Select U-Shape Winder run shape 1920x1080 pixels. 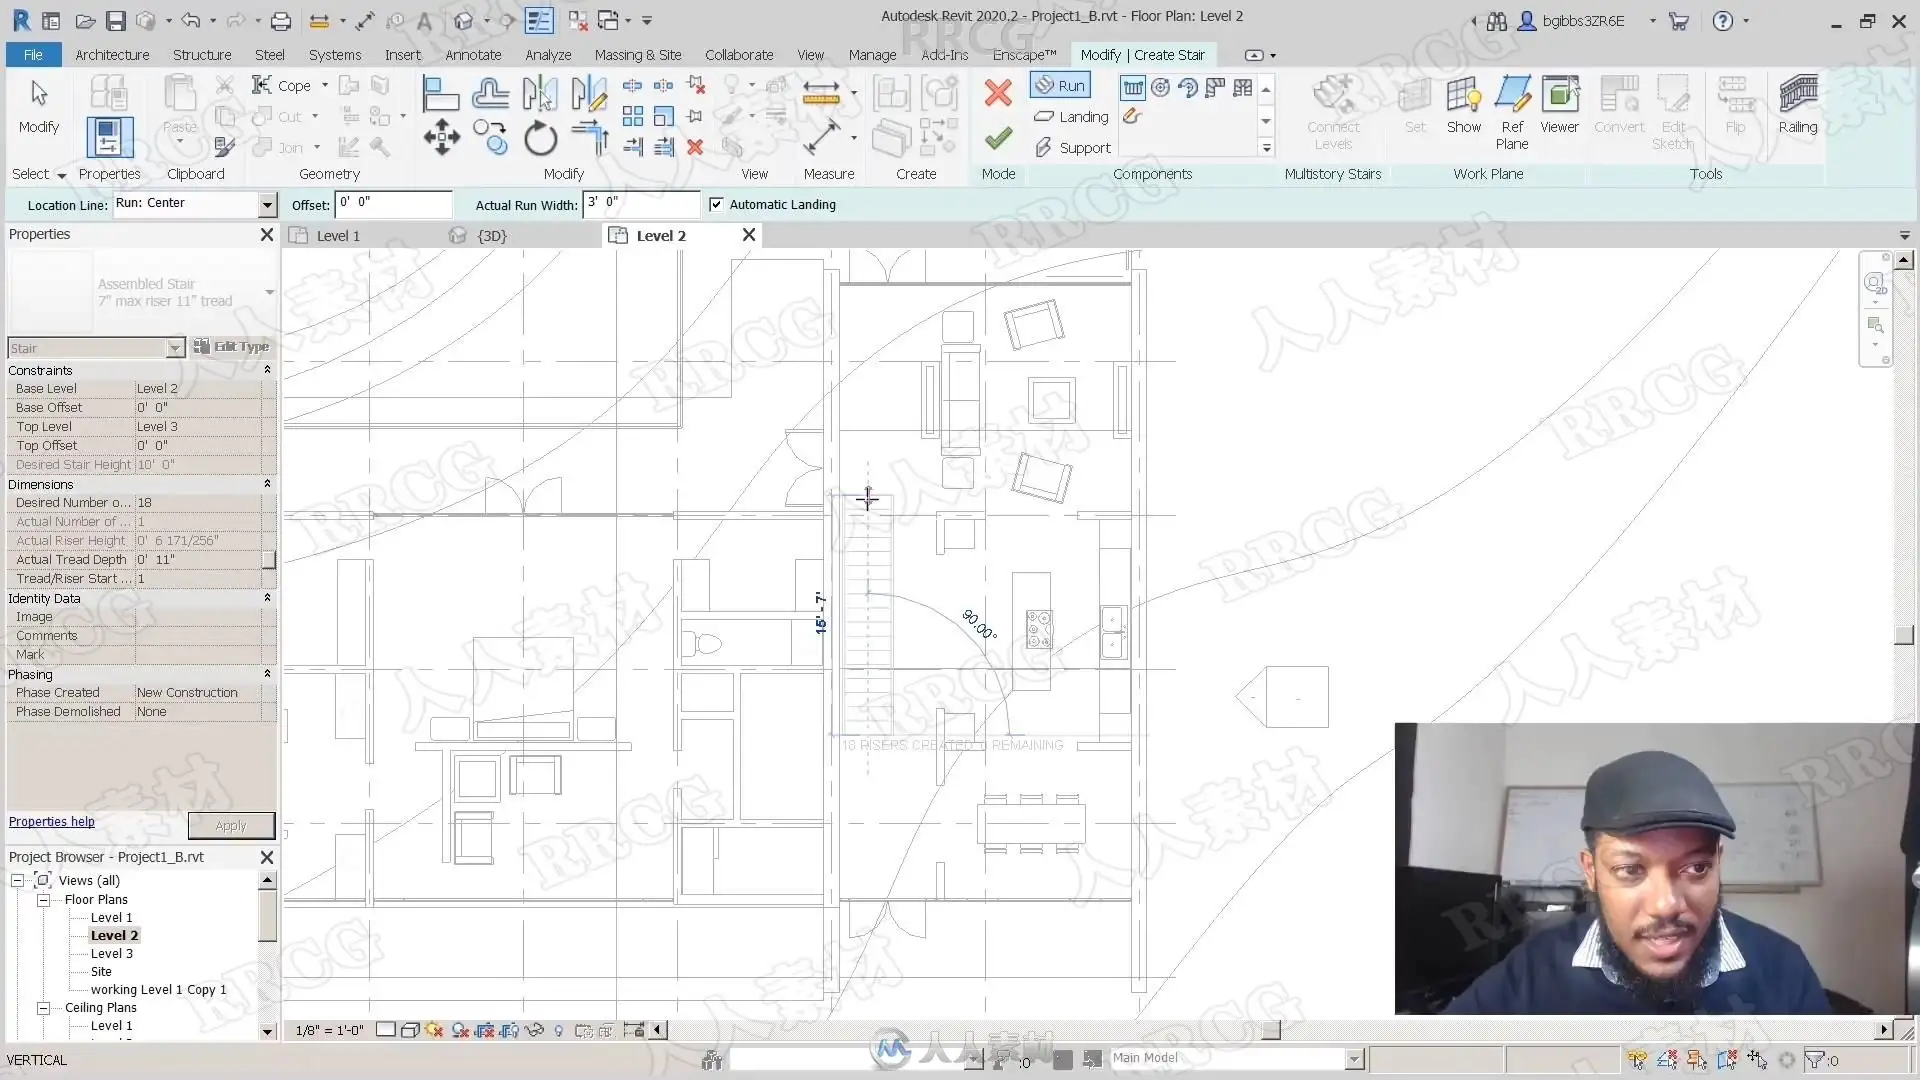[x=1243, y=88]
